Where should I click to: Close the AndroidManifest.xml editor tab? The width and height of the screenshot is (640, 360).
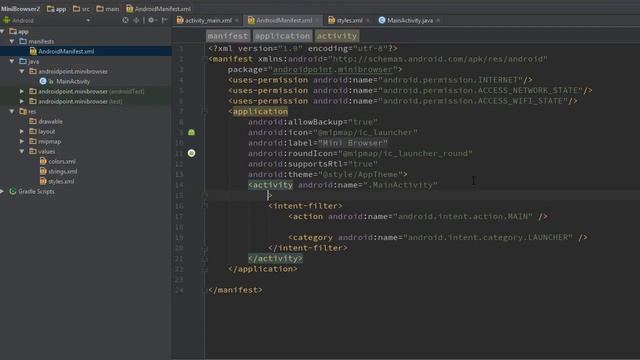317,20
